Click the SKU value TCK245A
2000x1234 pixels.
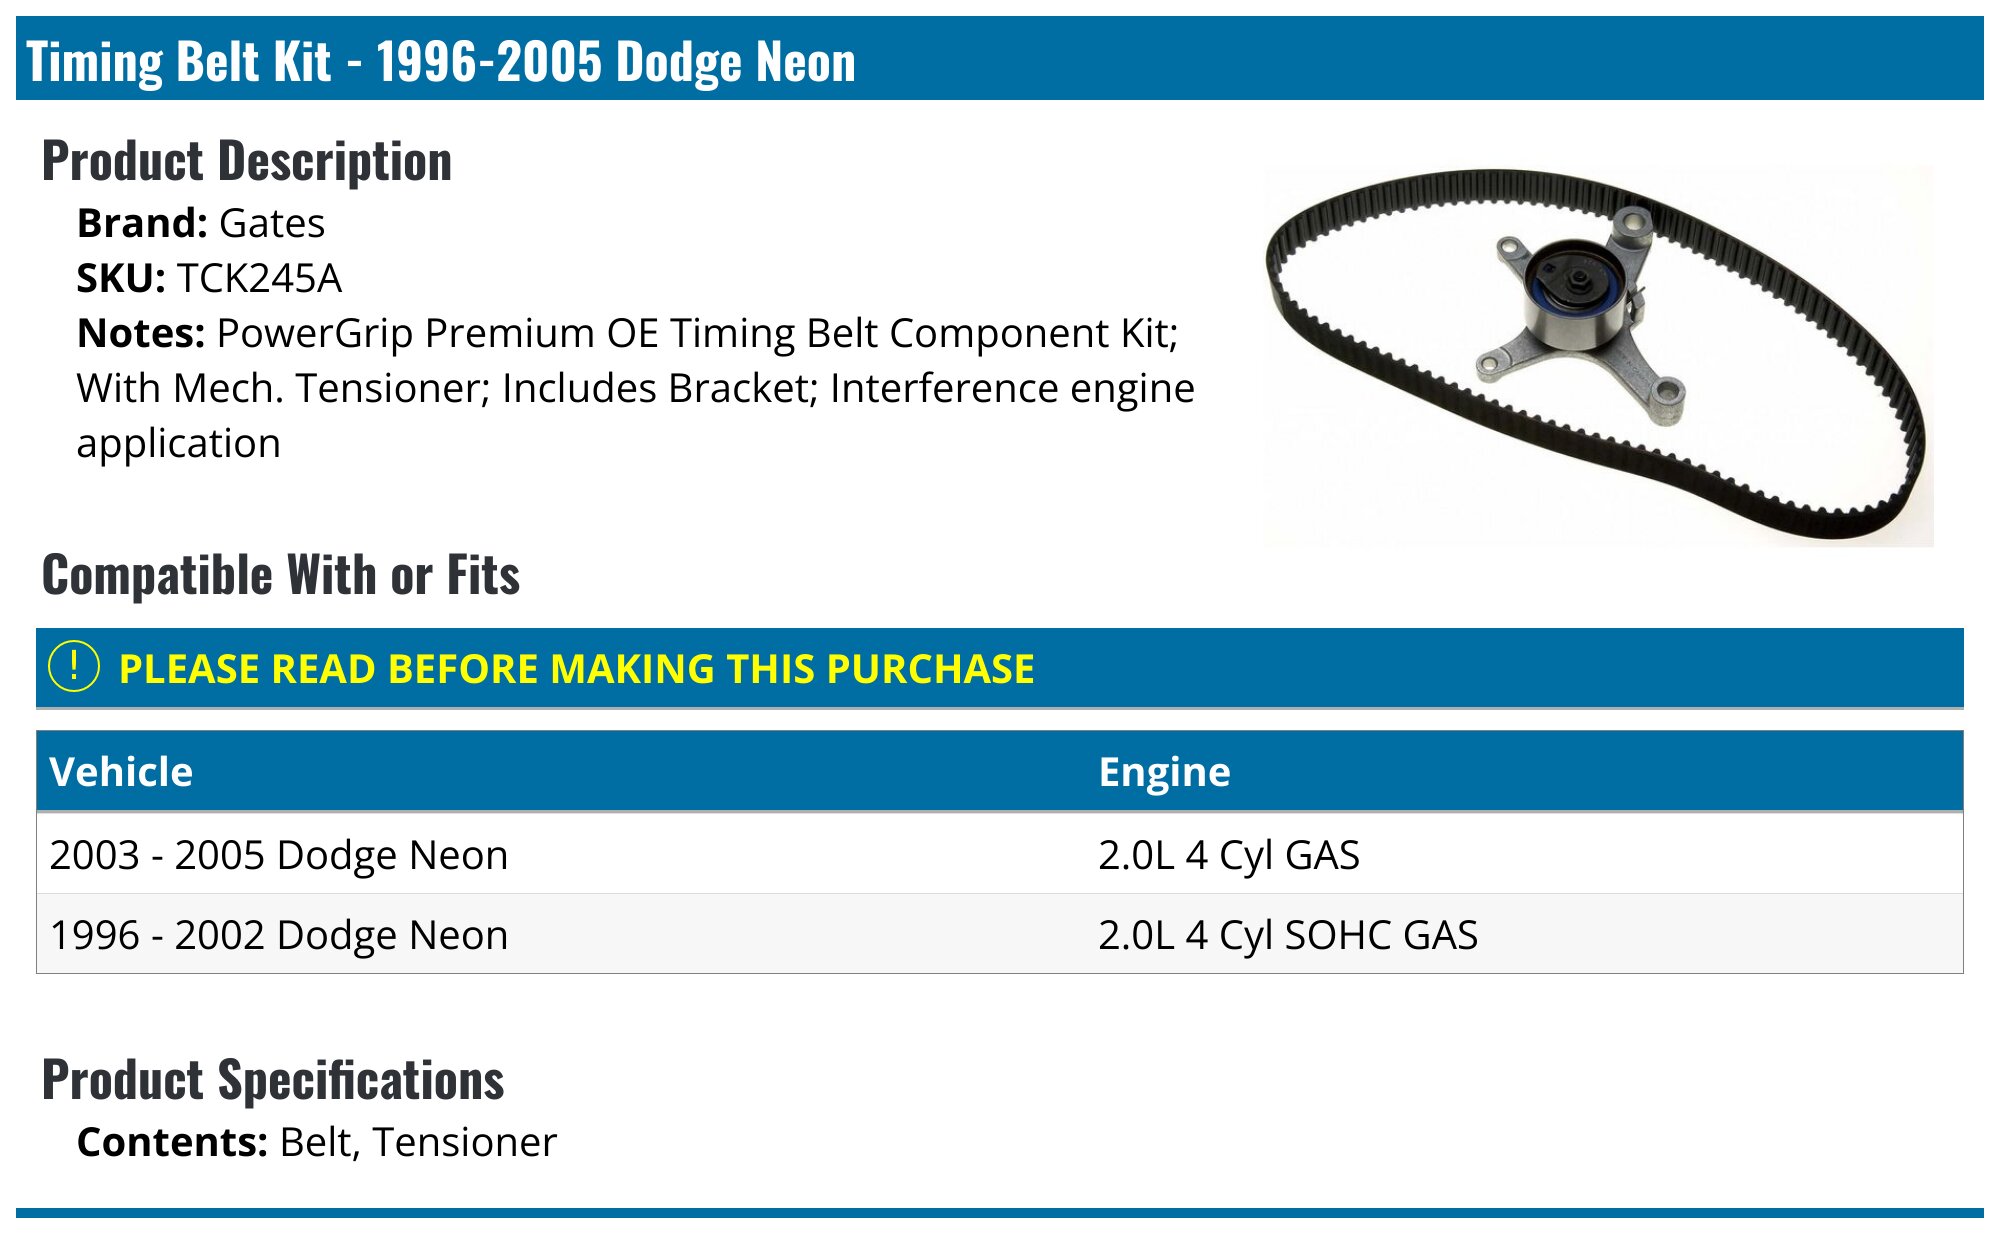tap(259, 278)
